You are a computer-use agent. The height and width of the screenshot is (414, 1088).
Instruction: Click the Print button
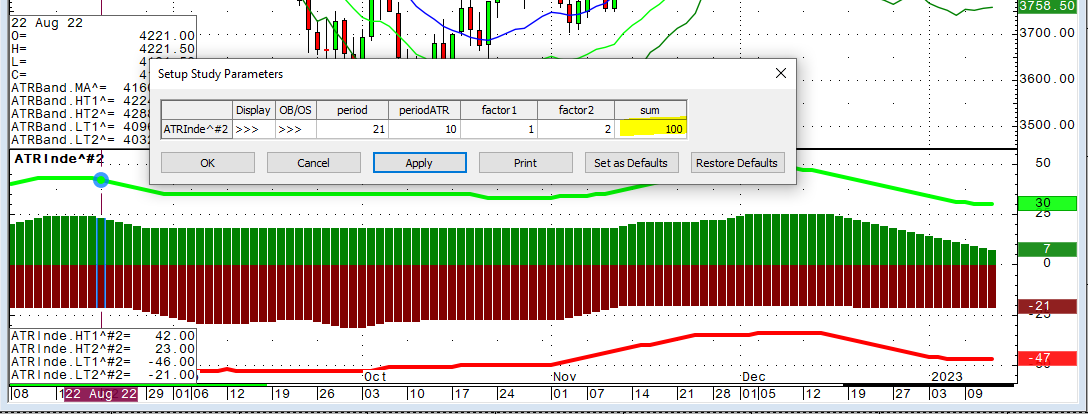526,163
